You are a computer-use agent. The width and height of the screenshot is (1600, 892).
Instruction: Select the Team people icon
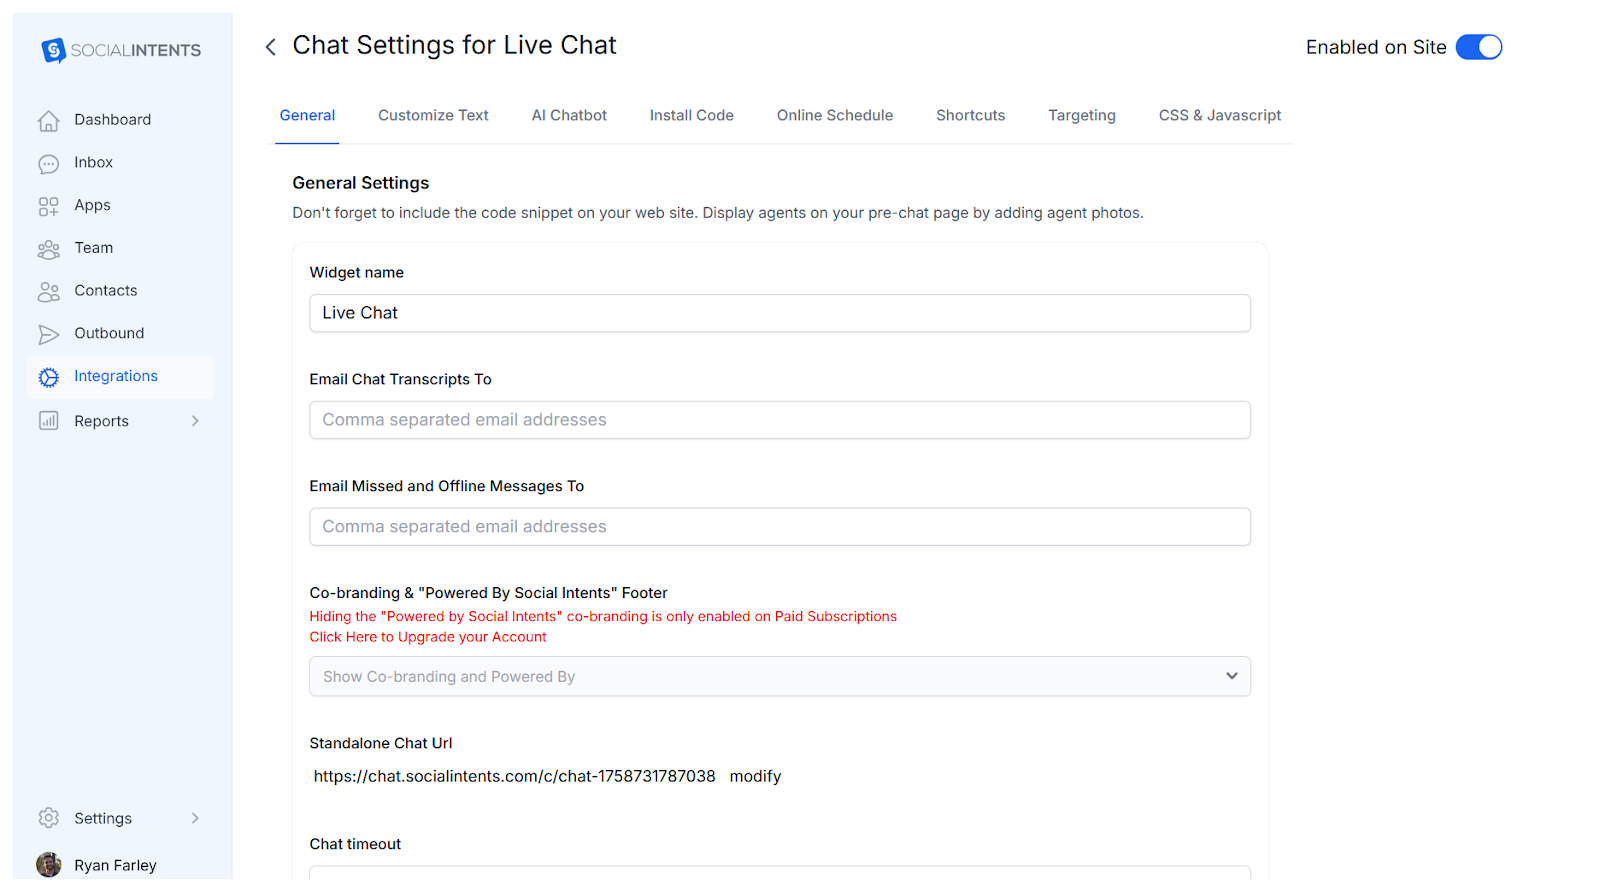coord(48,249)
